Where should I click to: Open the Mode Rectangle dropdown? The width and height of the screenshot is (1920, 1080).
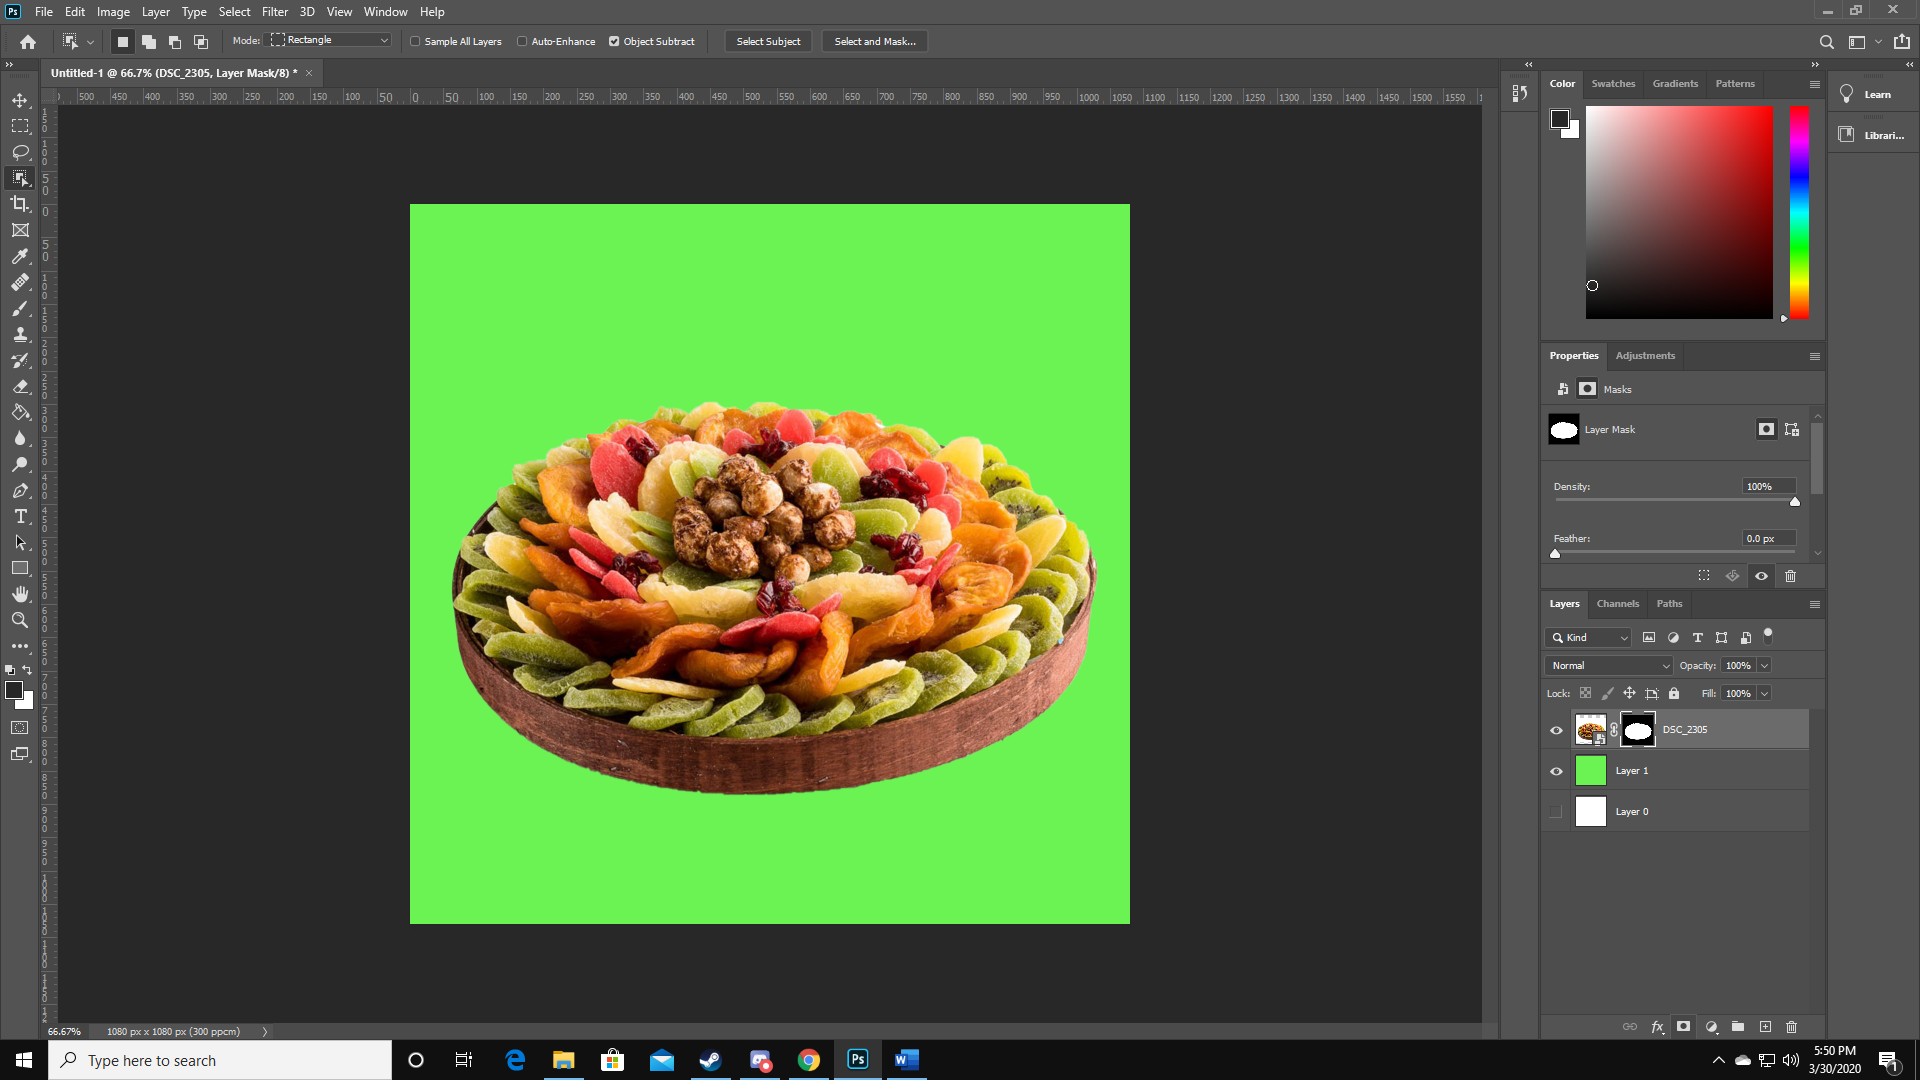[330, 40]
